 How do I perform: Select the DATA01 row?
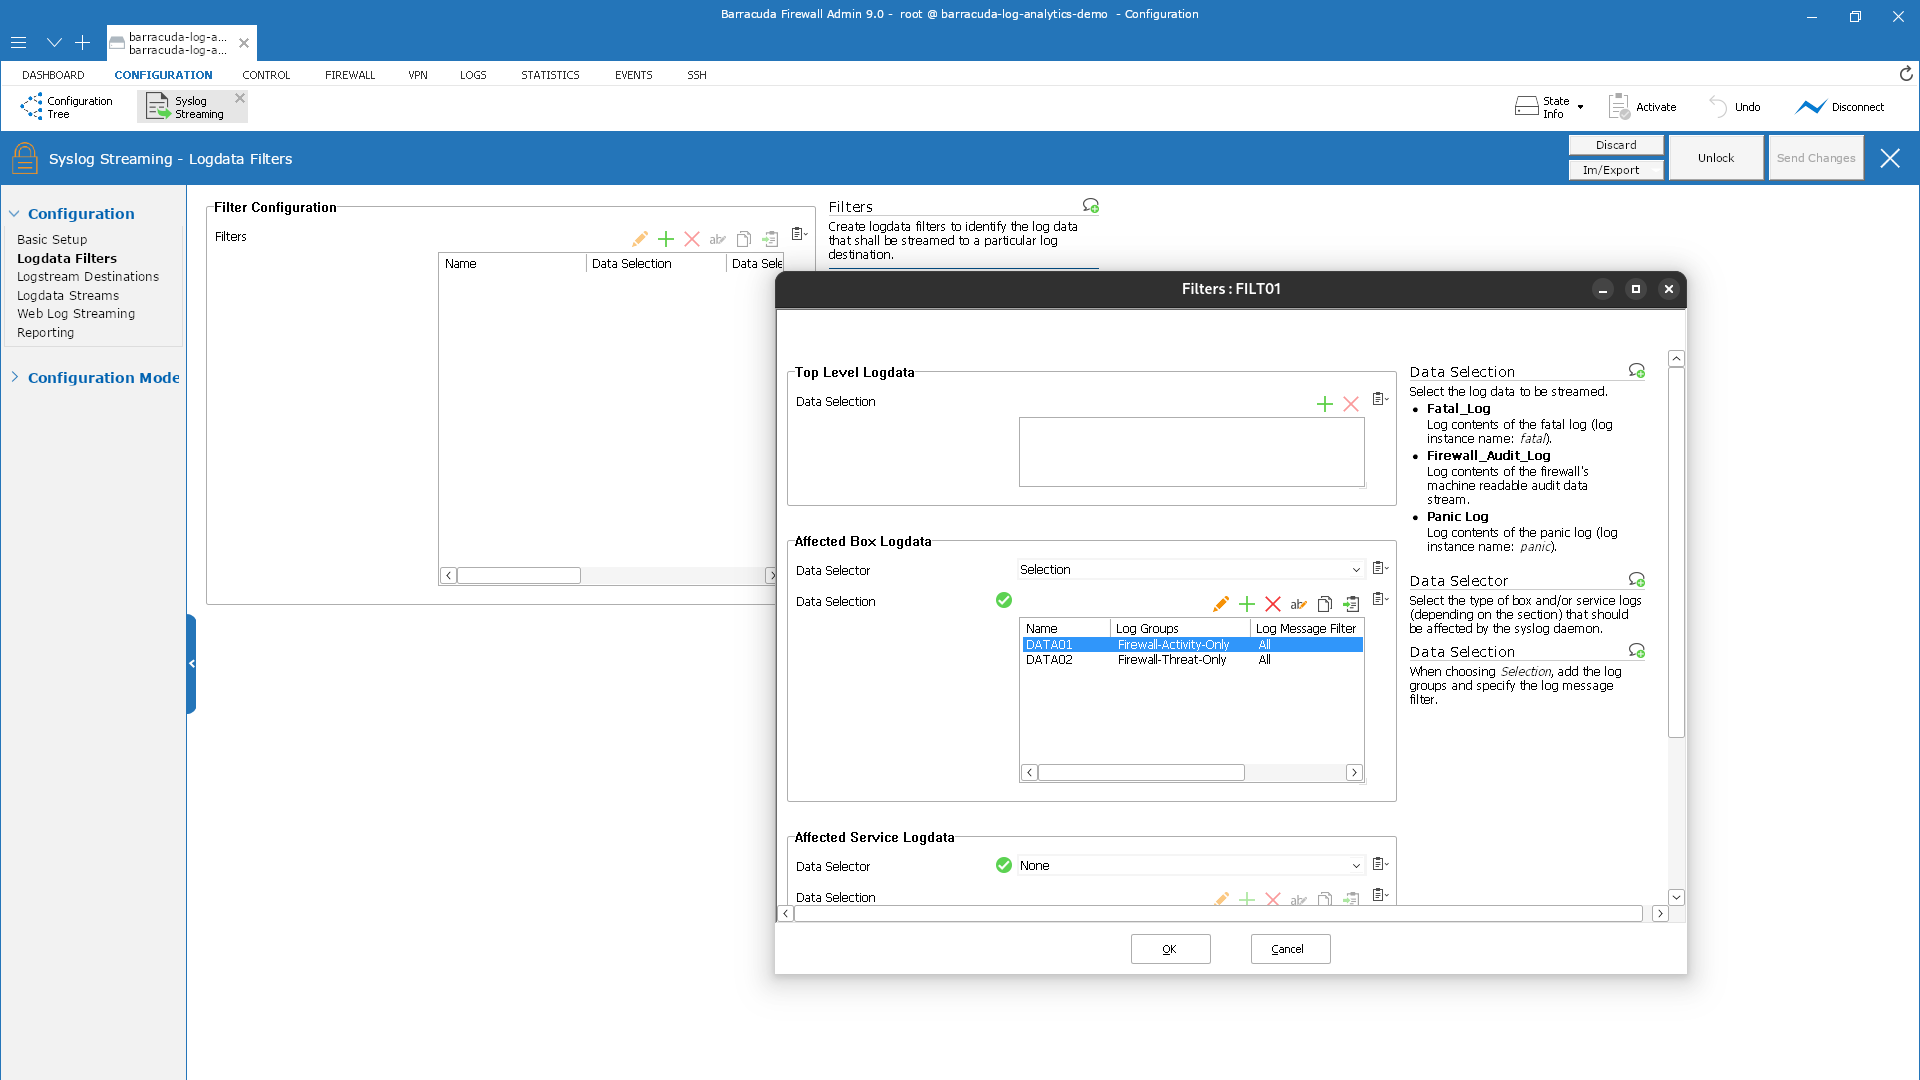click(x=1192, y=645)
